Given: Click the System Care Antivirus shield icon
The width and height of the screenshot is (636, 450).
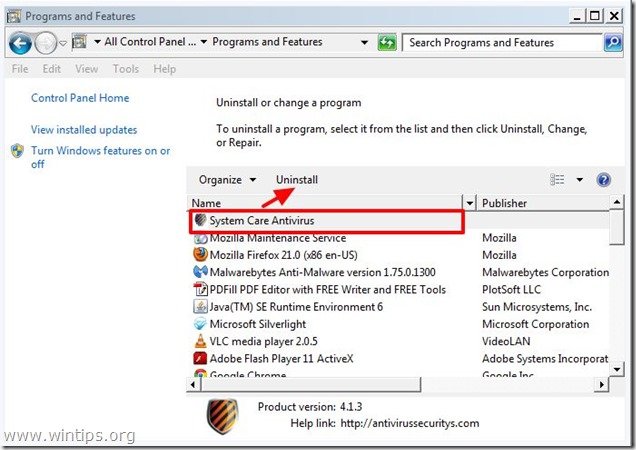Looking at the screenshot, I should tap(200, 220).
